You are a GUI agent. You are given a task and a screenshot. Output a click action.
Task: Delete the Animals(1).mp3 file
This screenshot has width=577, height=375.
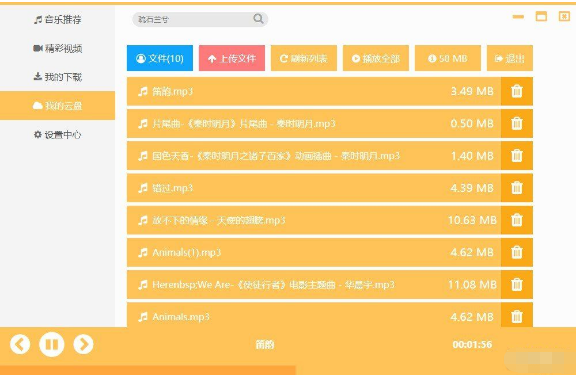517,252
